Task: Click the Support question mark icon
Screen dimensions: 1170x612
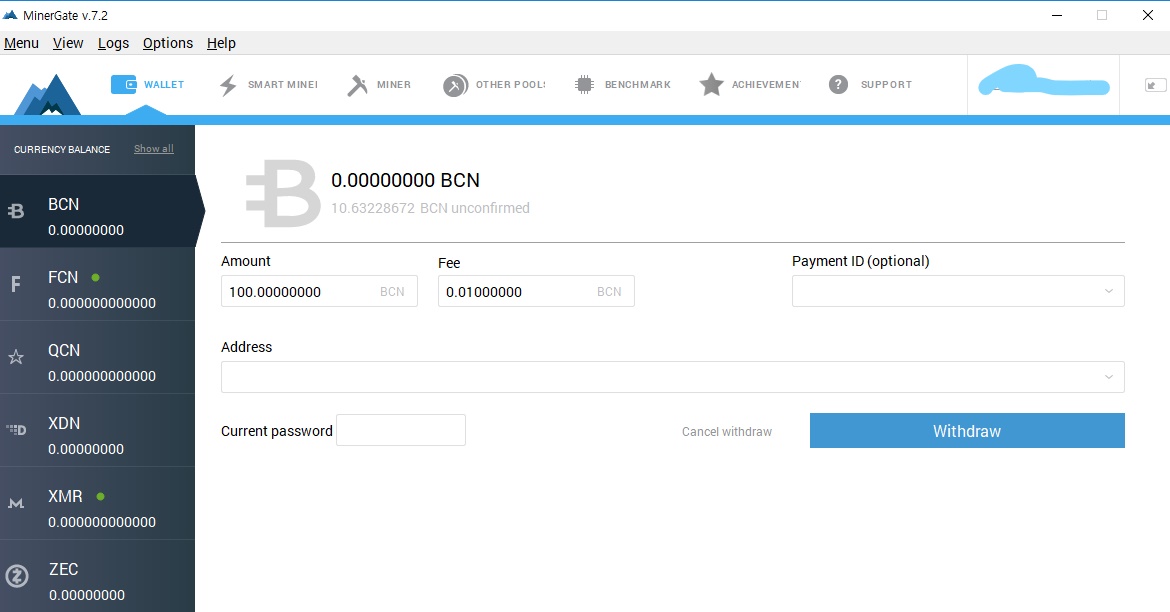Action: (838, 84)
